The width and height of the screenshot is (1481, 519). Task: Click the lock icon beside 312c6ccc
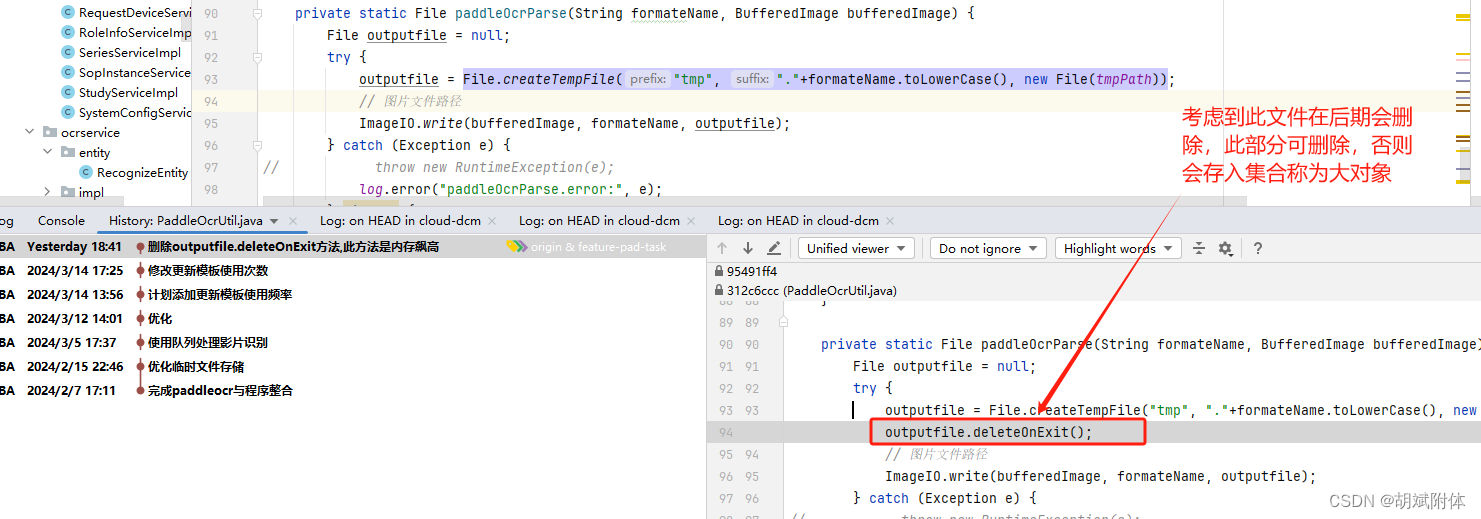[x=719, y=290]
